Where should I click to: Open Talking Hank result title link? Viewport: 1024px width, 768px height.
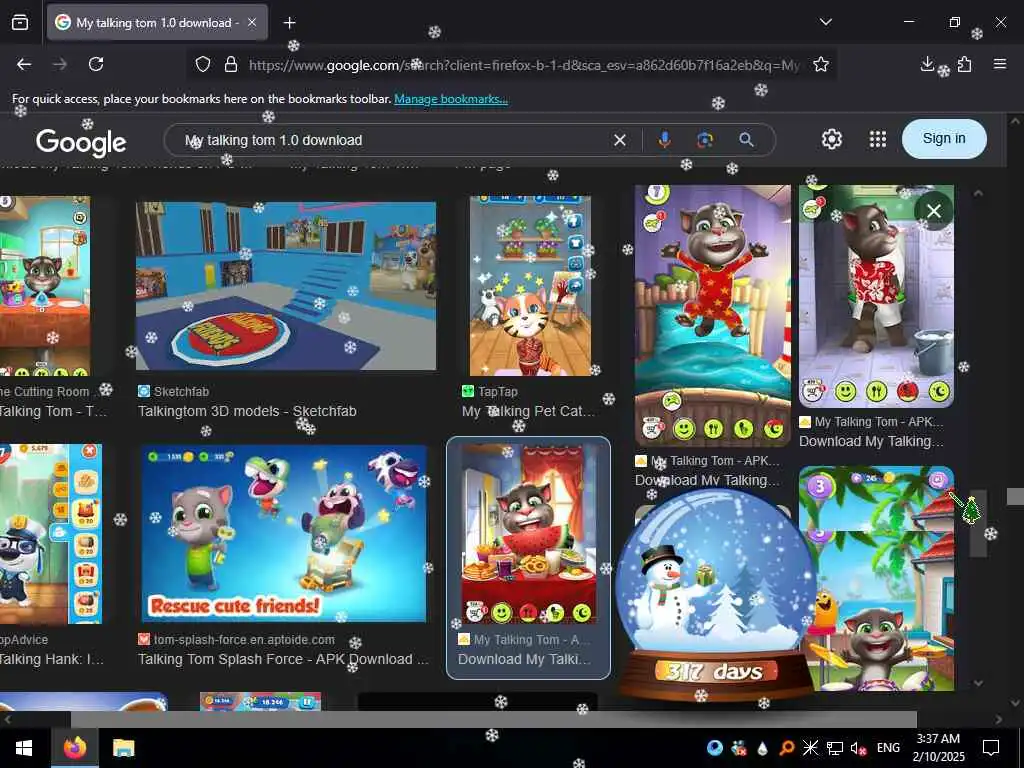pos(52,660)
